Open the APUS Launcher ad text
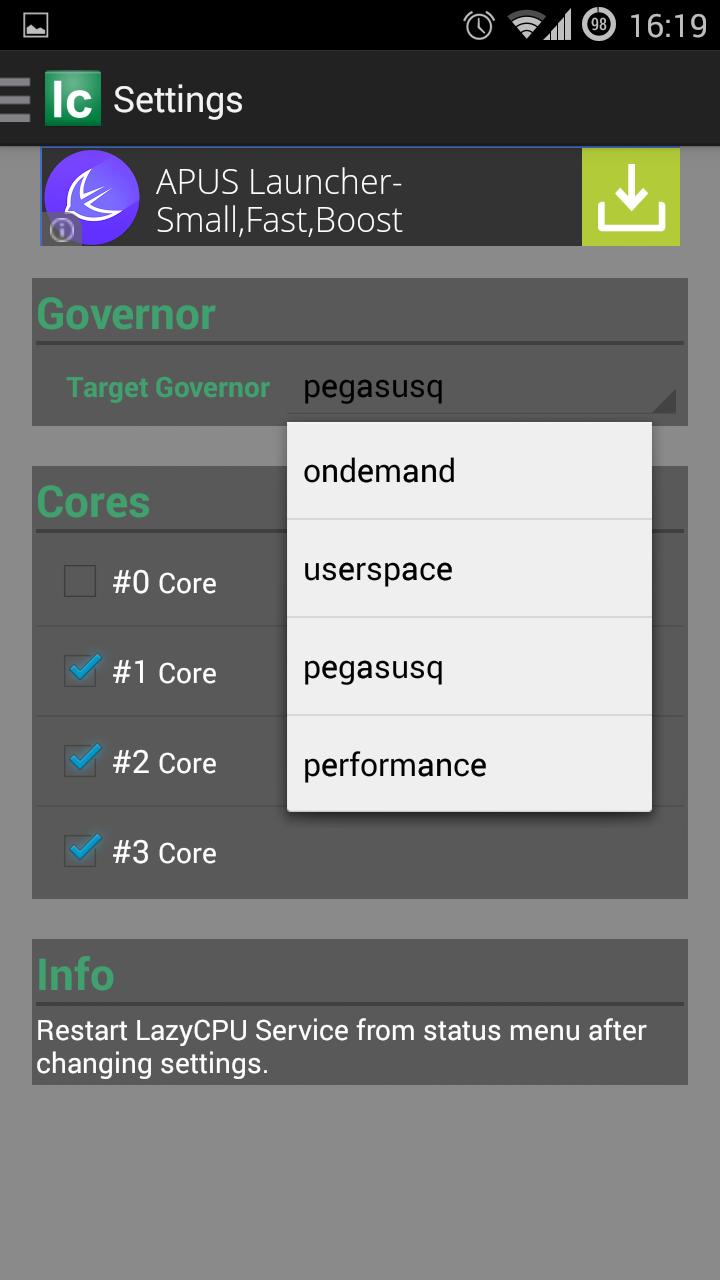Viewport: 720px width, 1280px height. click(x=280, y=200)
